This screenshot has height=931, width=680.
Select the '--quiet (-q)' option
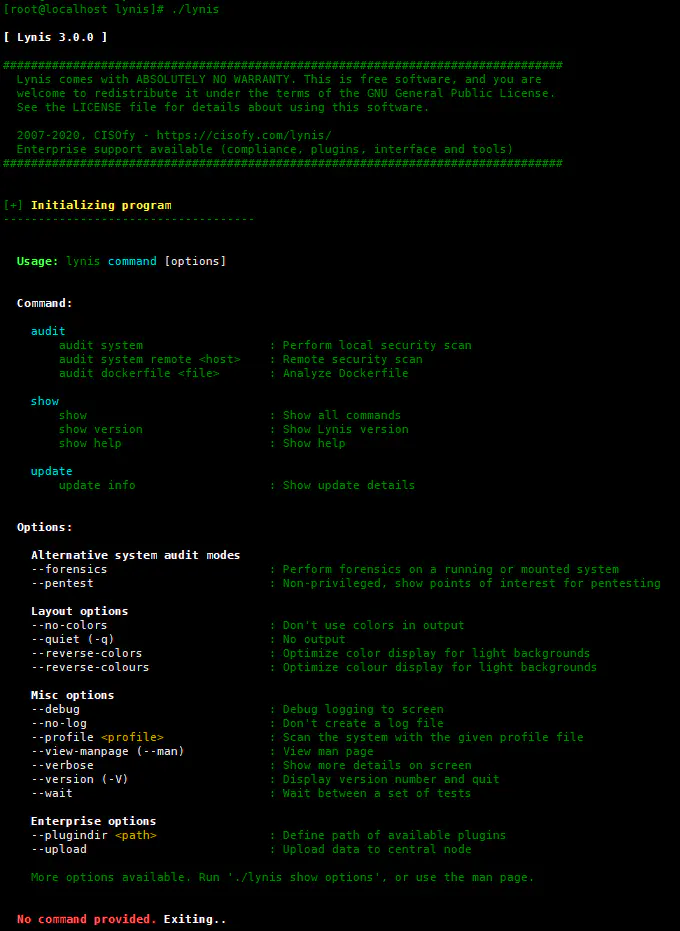(72, 639)
